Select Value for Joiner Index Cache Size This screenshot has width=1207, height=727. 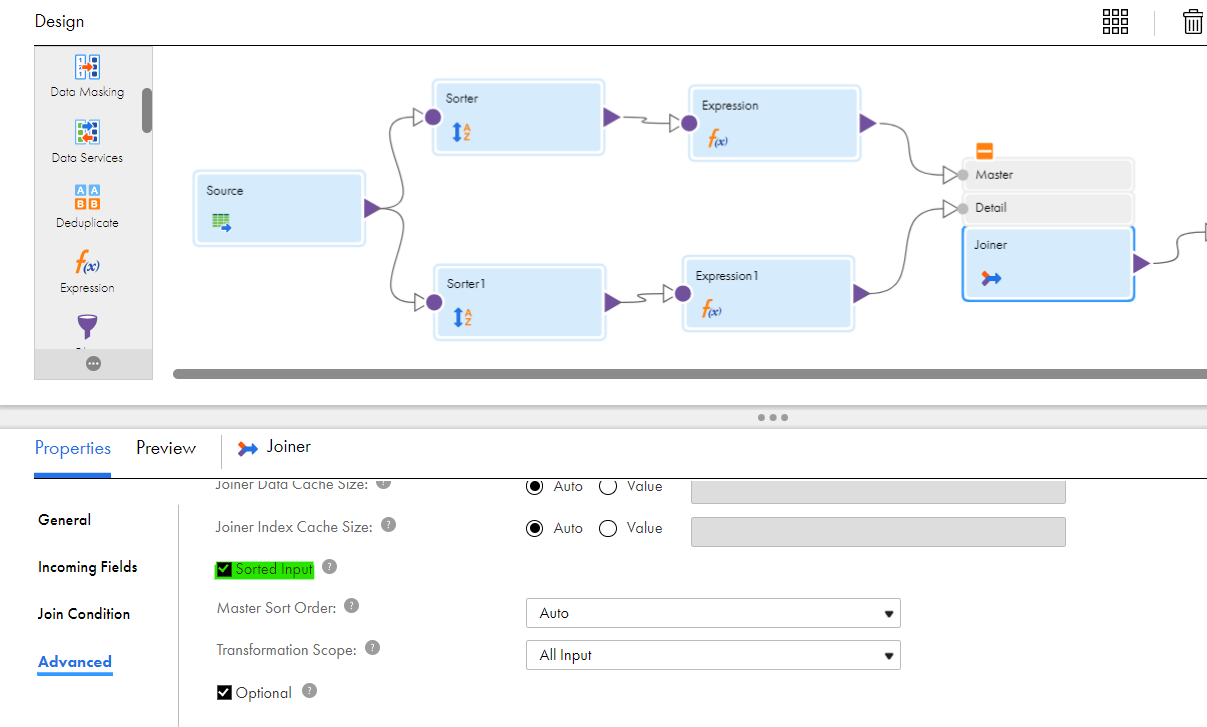[x=607, y=528]
